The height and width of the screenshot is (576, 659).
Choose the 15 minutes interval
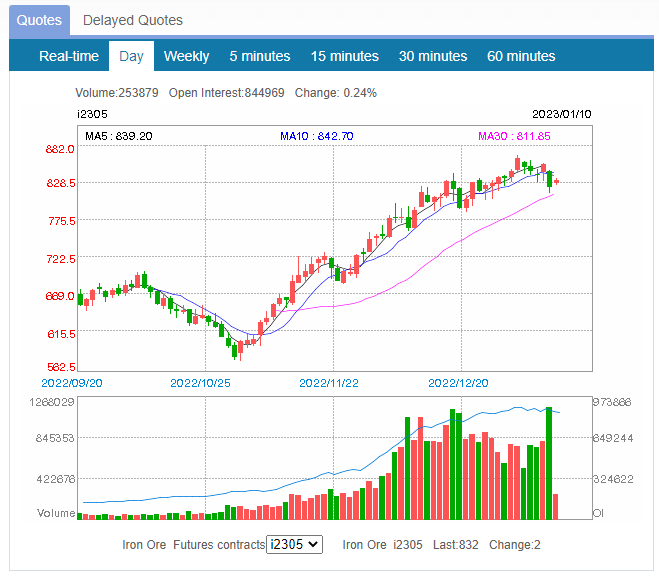(x=345, y=56)
